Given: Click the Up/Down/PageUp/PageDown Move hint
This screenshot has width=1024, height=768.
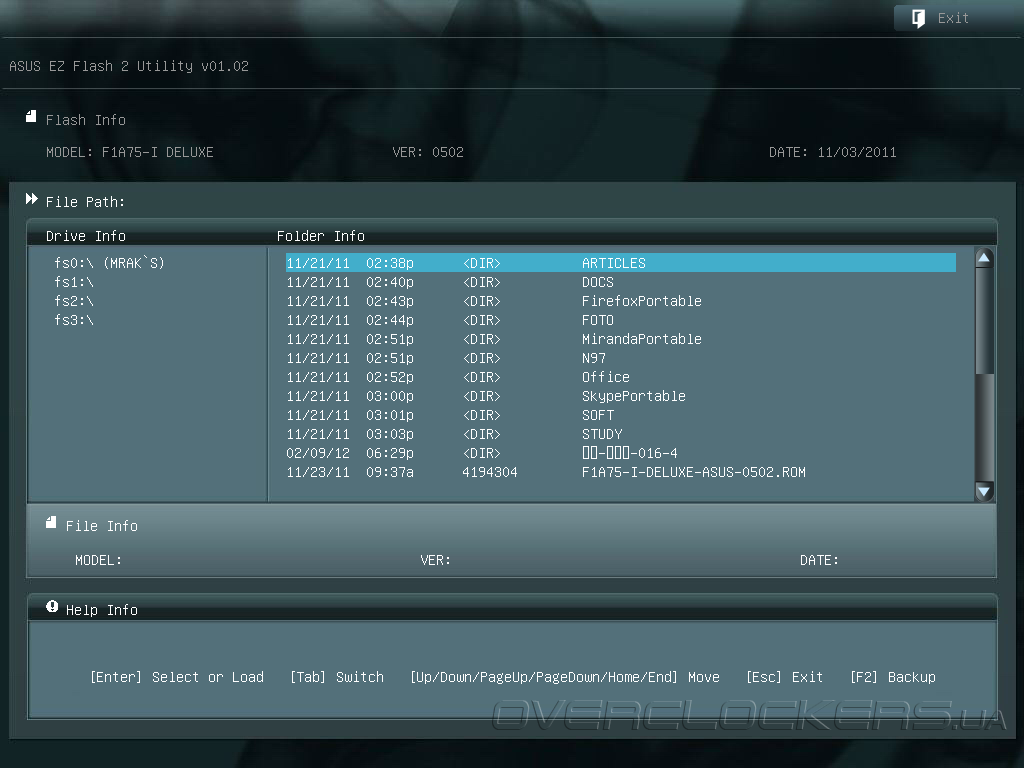Looking at the screenshot, I should click(x=565, y=677).
